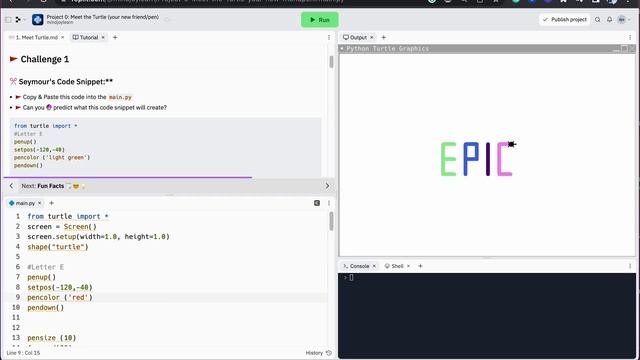Switch to the Shell tab
640x360 pixels.
(x=397, y=266)
